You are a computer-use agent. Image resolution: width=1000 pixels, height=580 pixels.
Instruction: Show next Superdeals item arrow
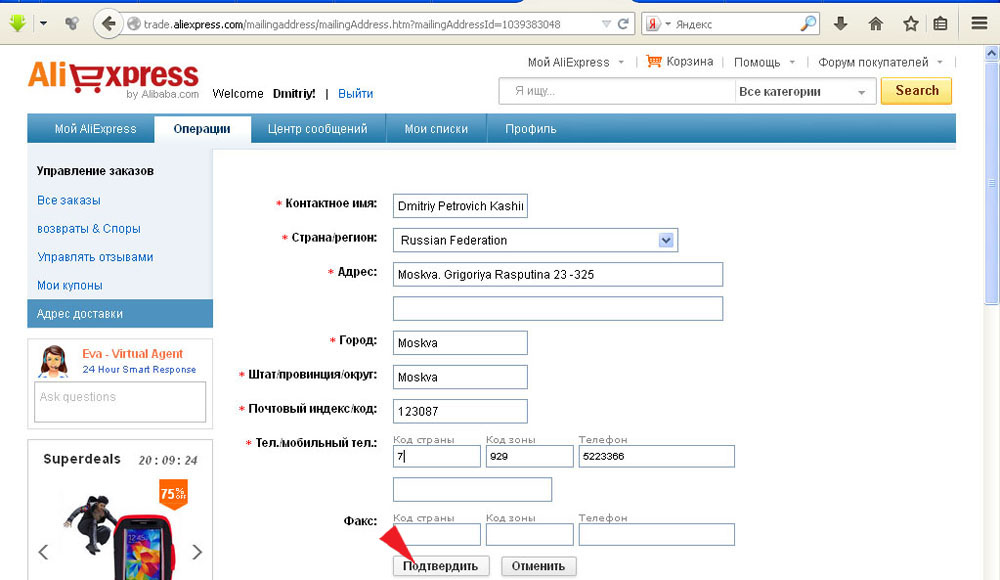[x=197, y=552]
